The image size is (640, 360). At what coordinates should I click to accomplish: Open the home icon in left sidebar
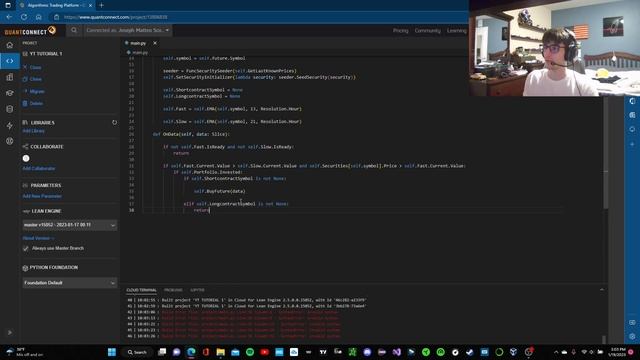[x=10, y=45]
